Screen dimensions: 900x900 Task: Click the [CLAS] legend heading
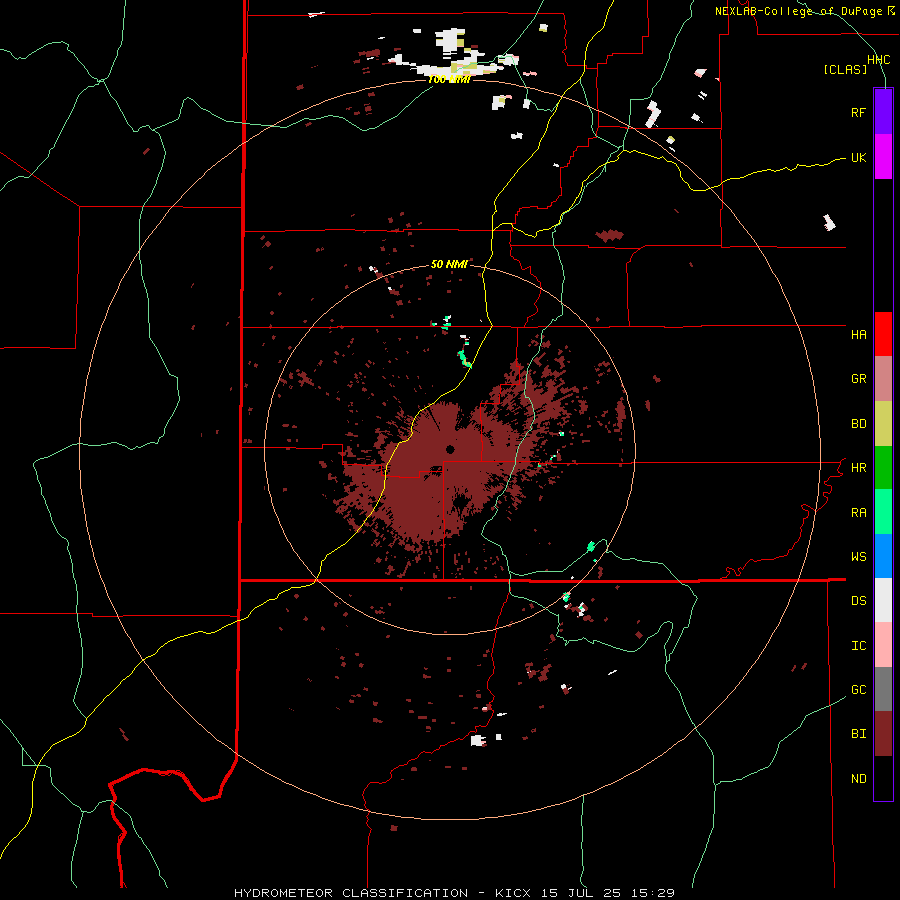click(845, 70)
